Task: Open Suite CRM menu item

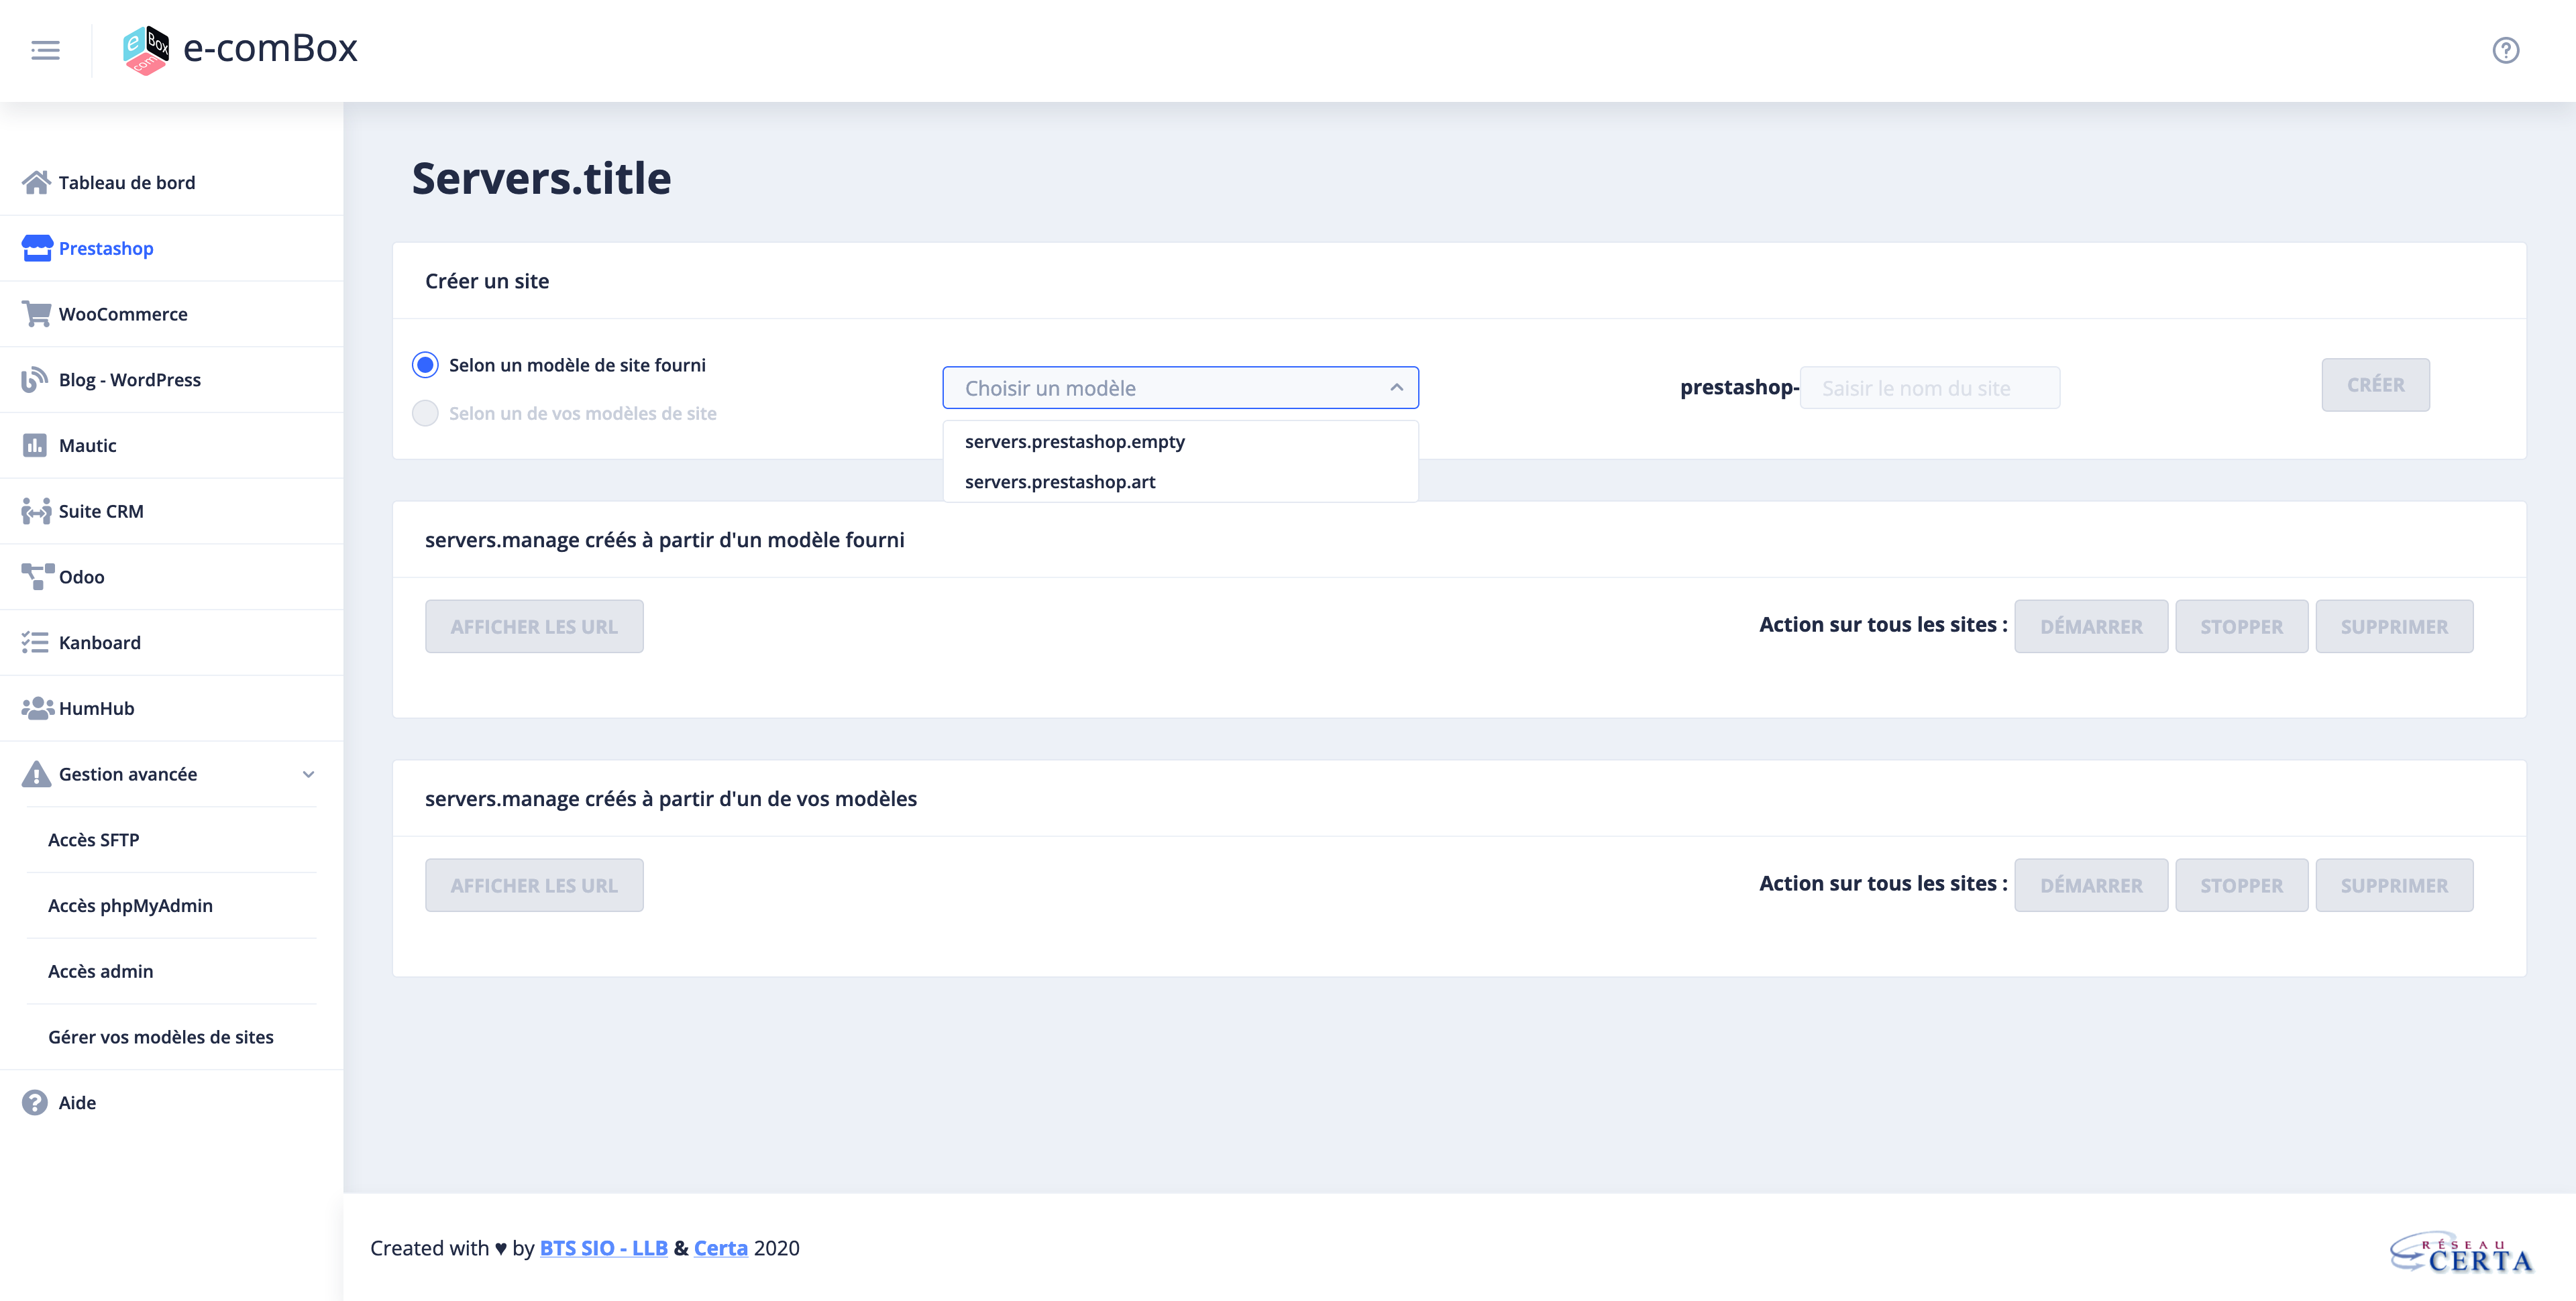Action: coord(171,511)
